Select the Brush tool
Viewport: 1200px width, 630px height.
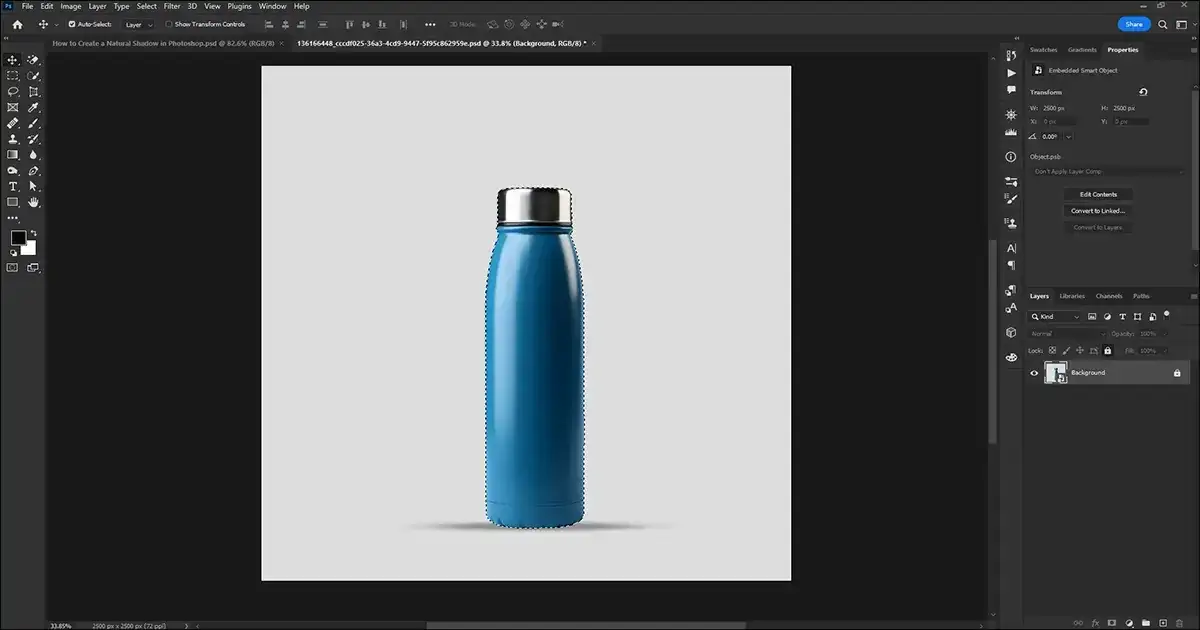[x=33, y=122]
